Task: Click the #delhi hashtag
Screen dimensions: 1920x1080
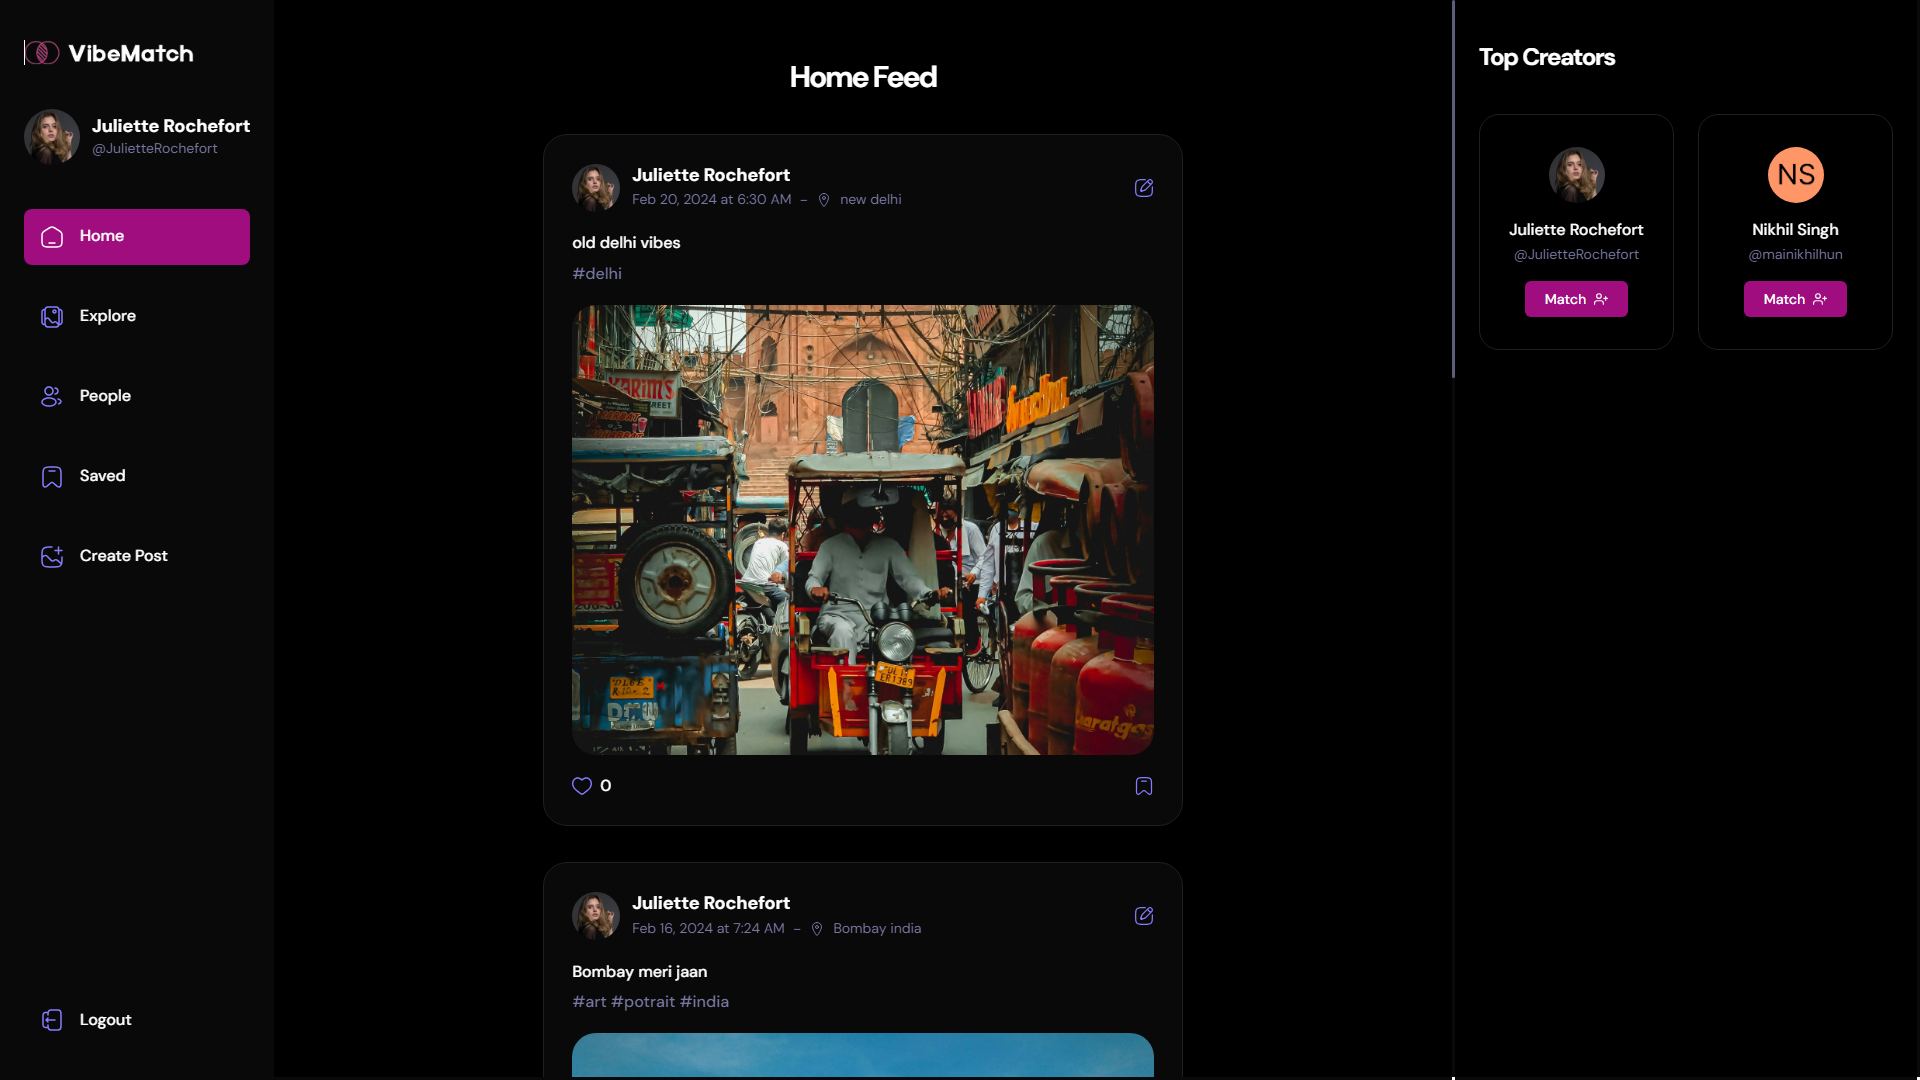Action: click(x=597, y=273)
